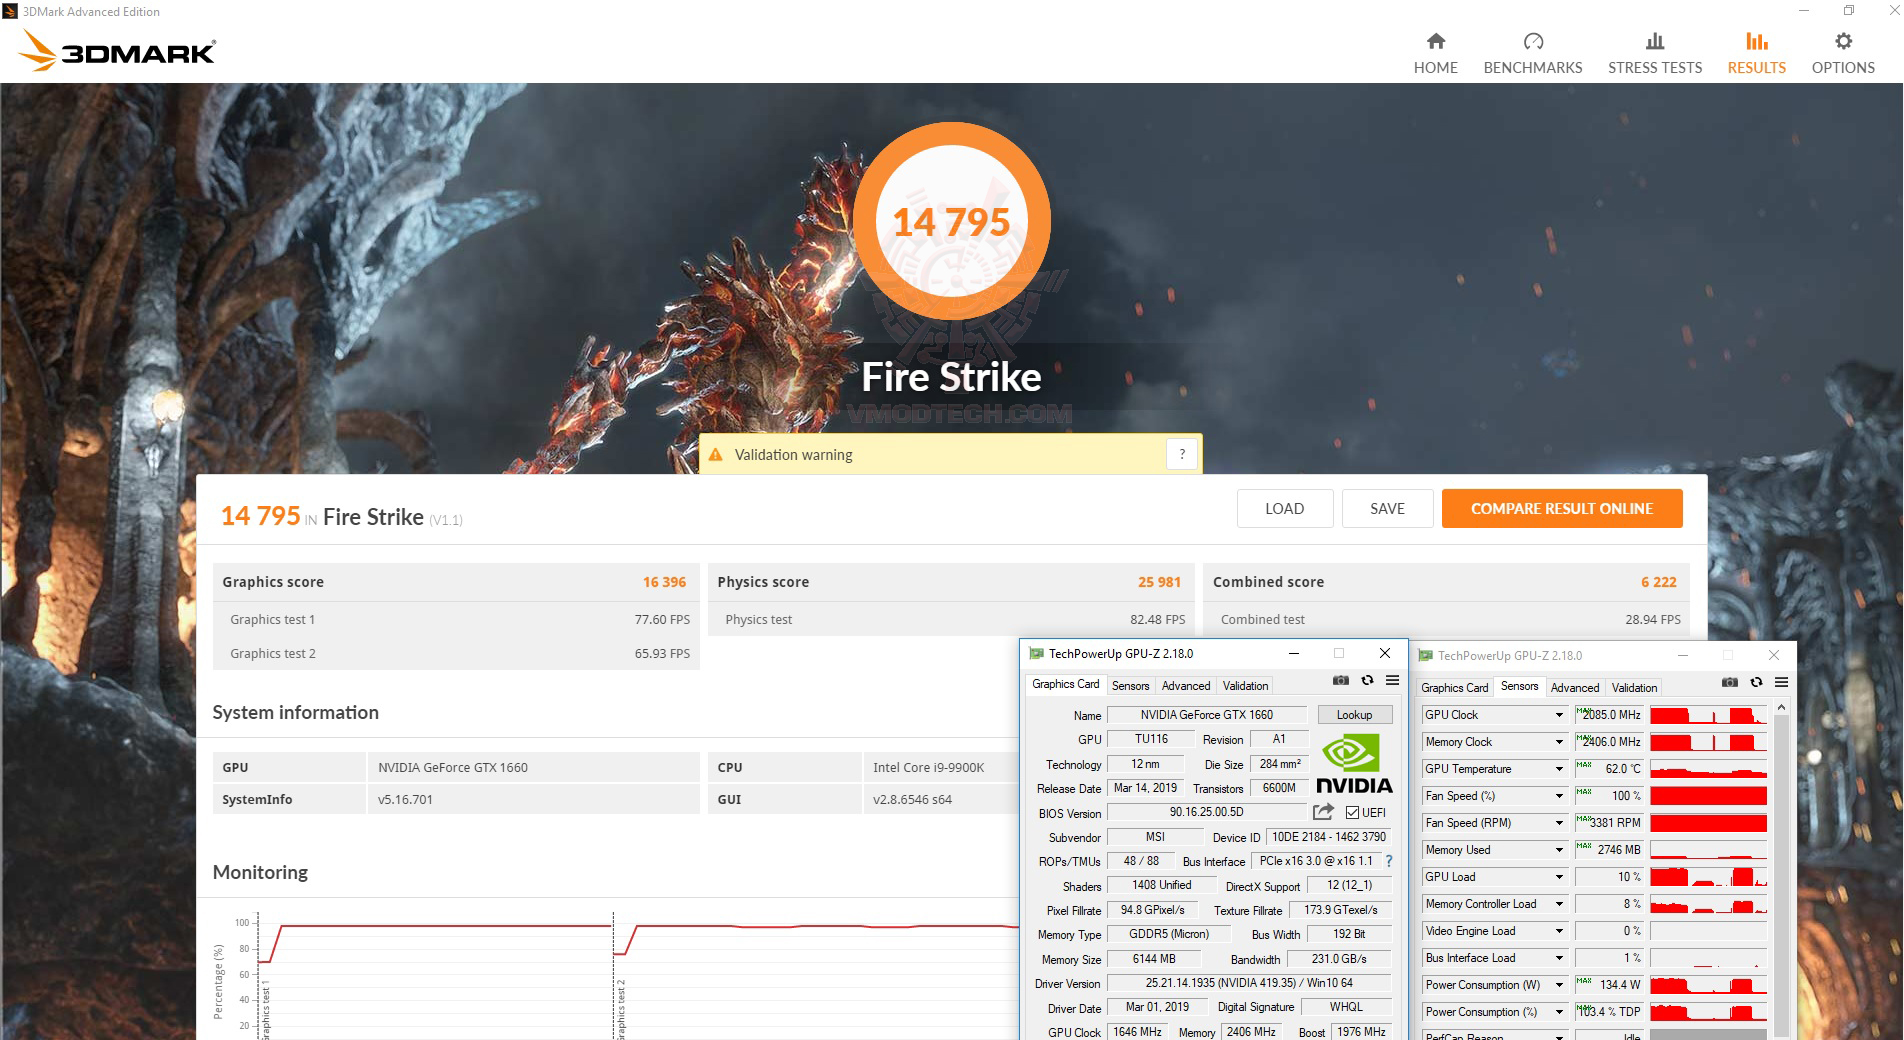Viewport: 1904px width, 1040px height.
Task: Open the GPU-Z hamburger menu
Action: 1391,680
